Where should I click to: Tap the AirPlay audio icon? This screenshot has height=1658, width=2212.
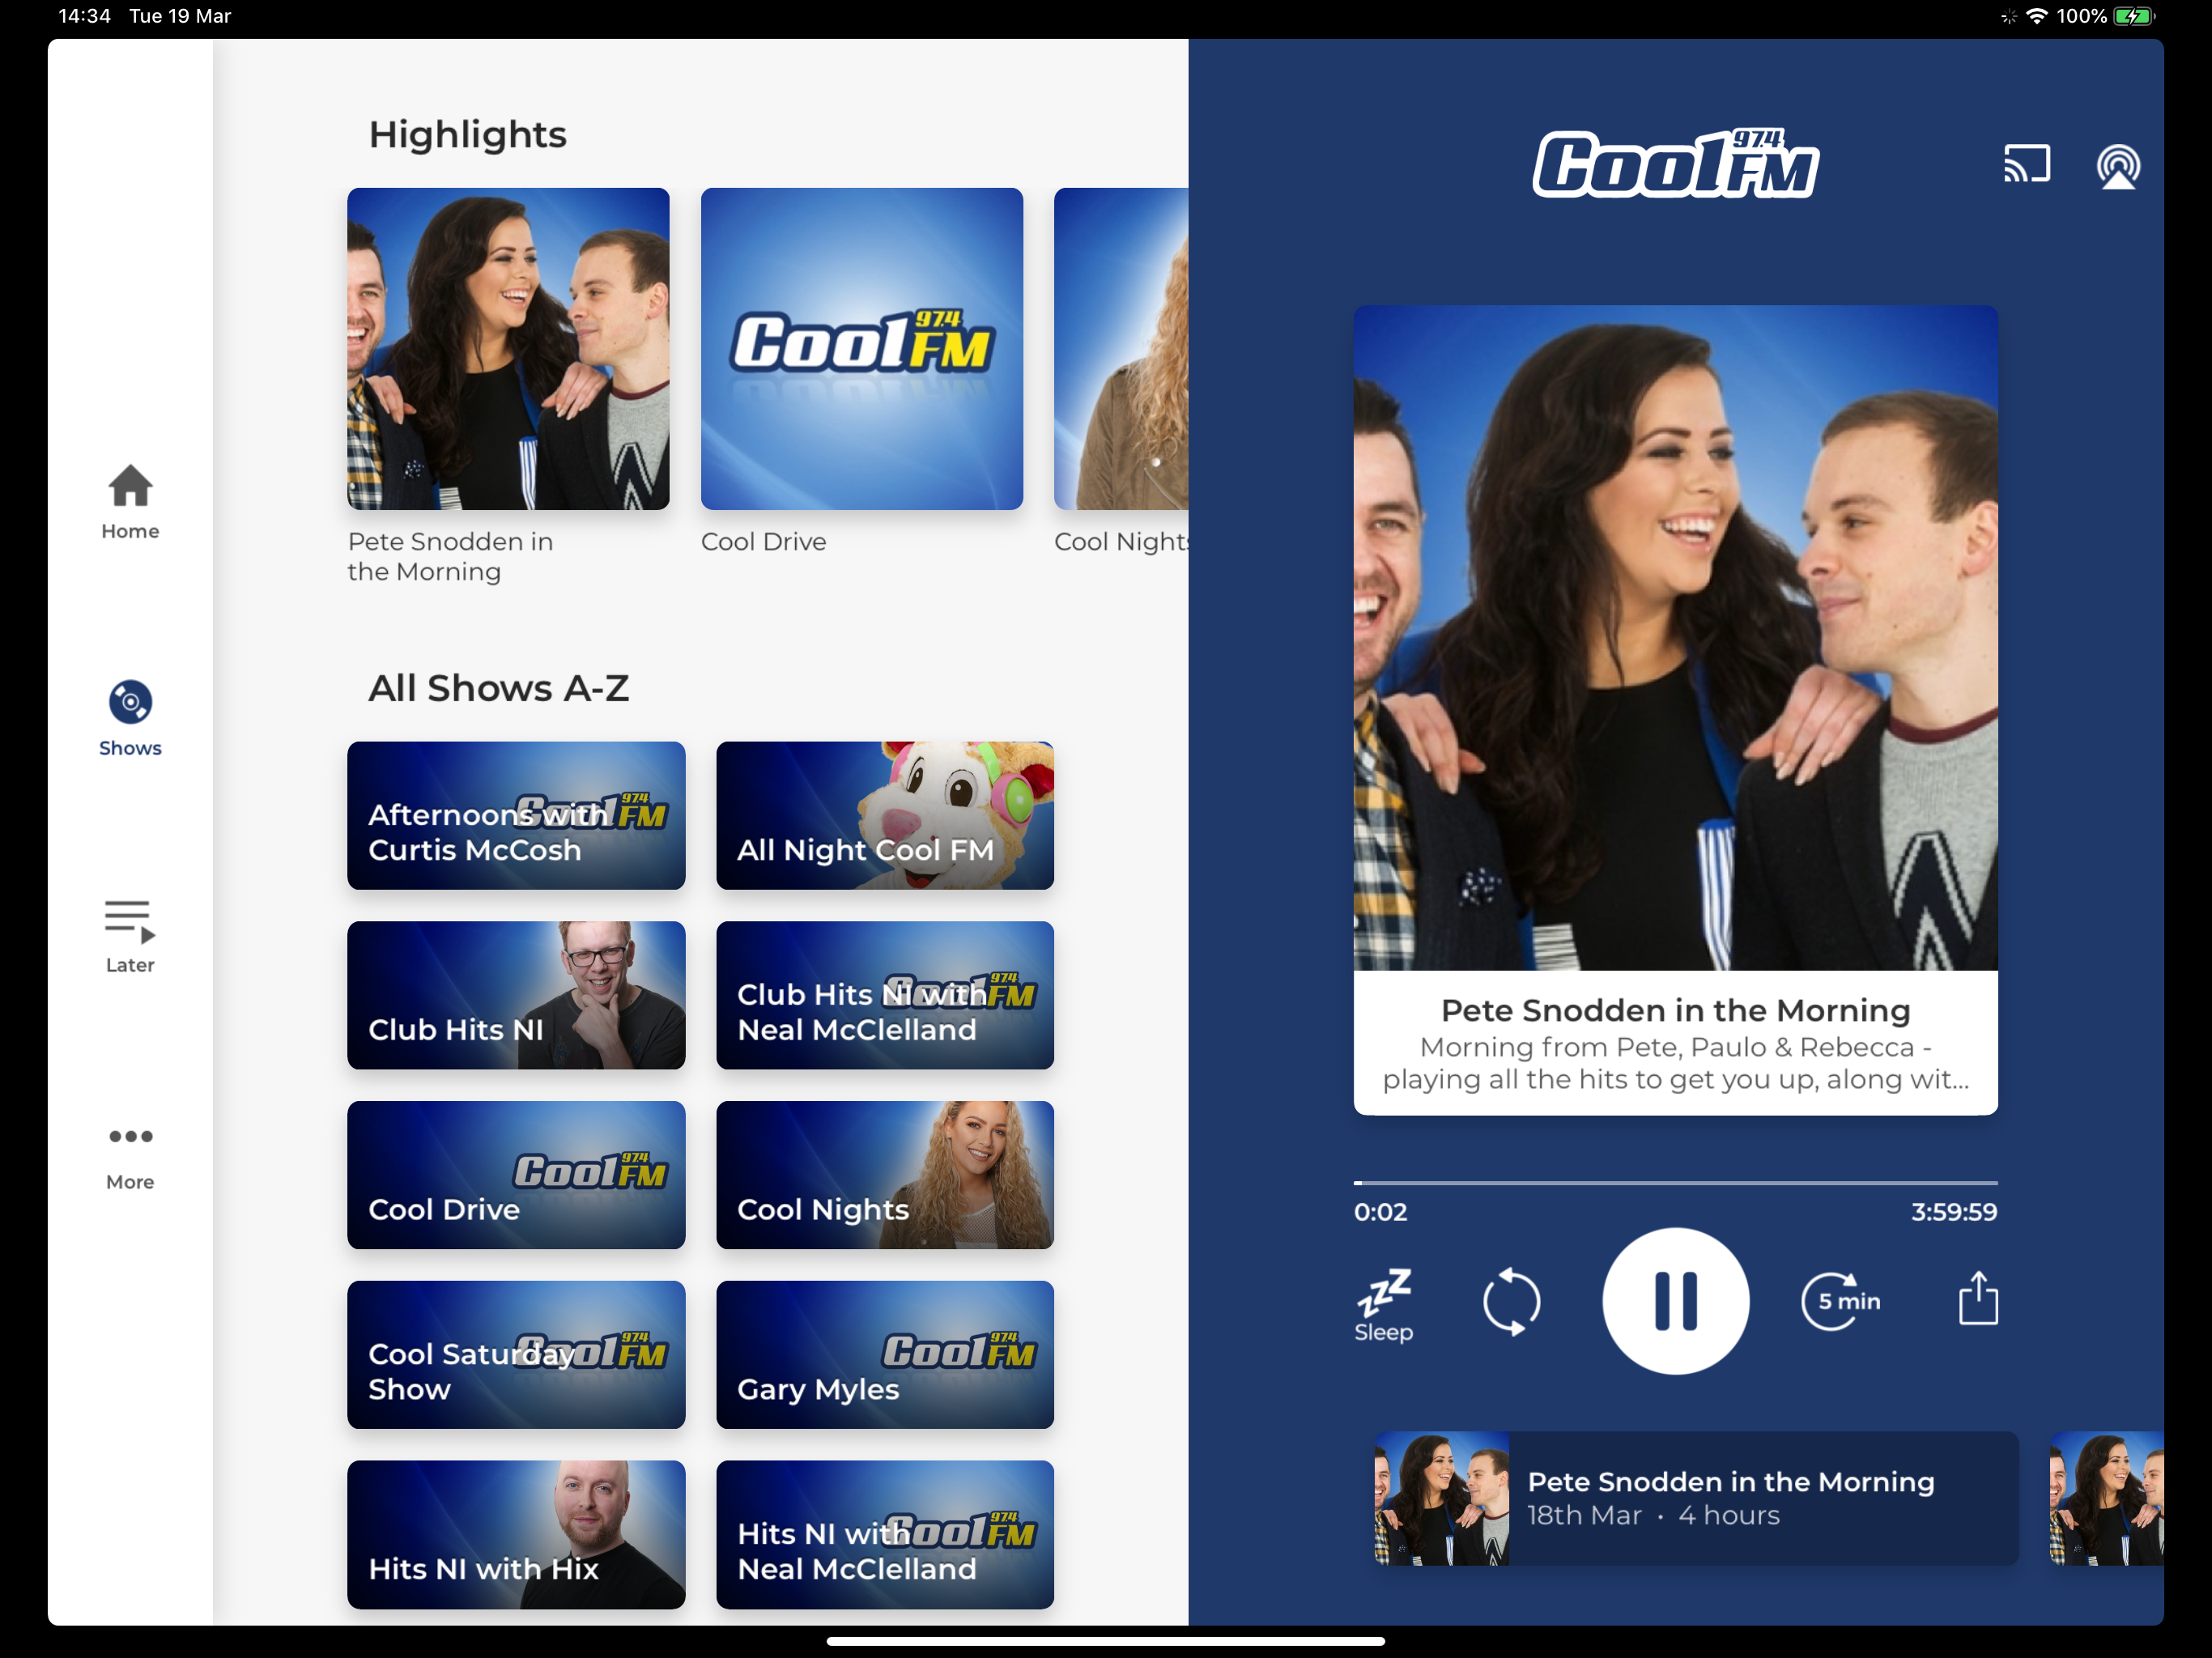2117,166
